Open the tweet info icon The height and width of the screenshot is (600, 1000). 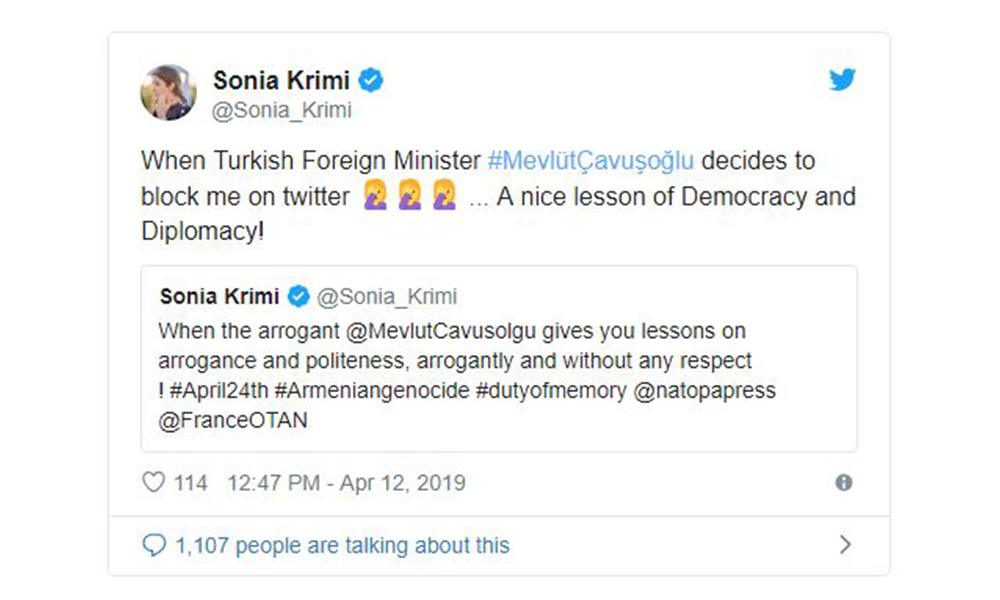tap(844, 483)
